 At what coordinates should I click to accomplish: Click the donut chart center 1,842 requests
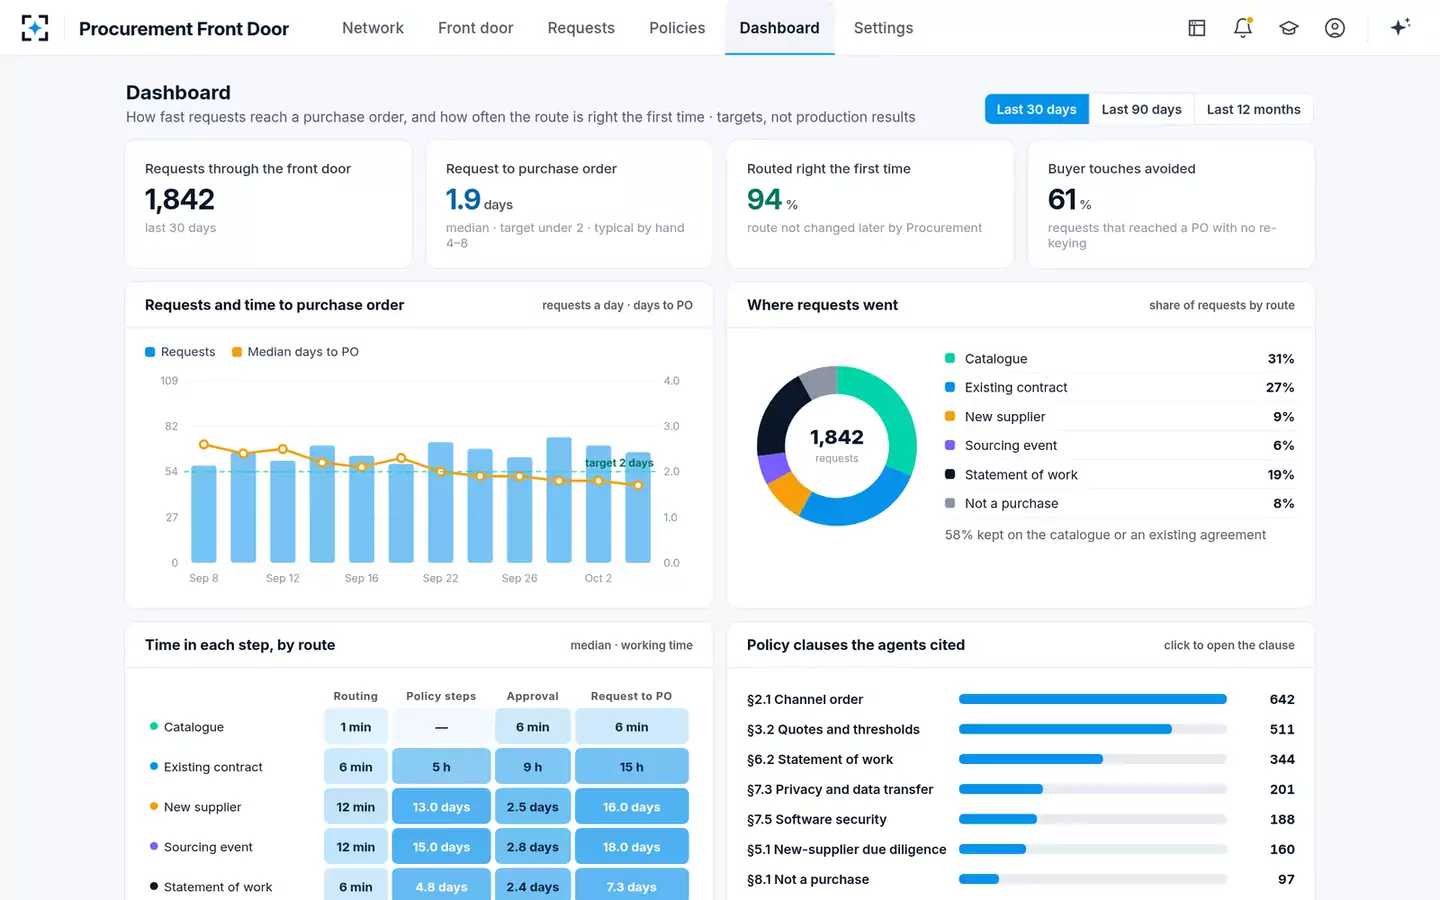[837, 445]
